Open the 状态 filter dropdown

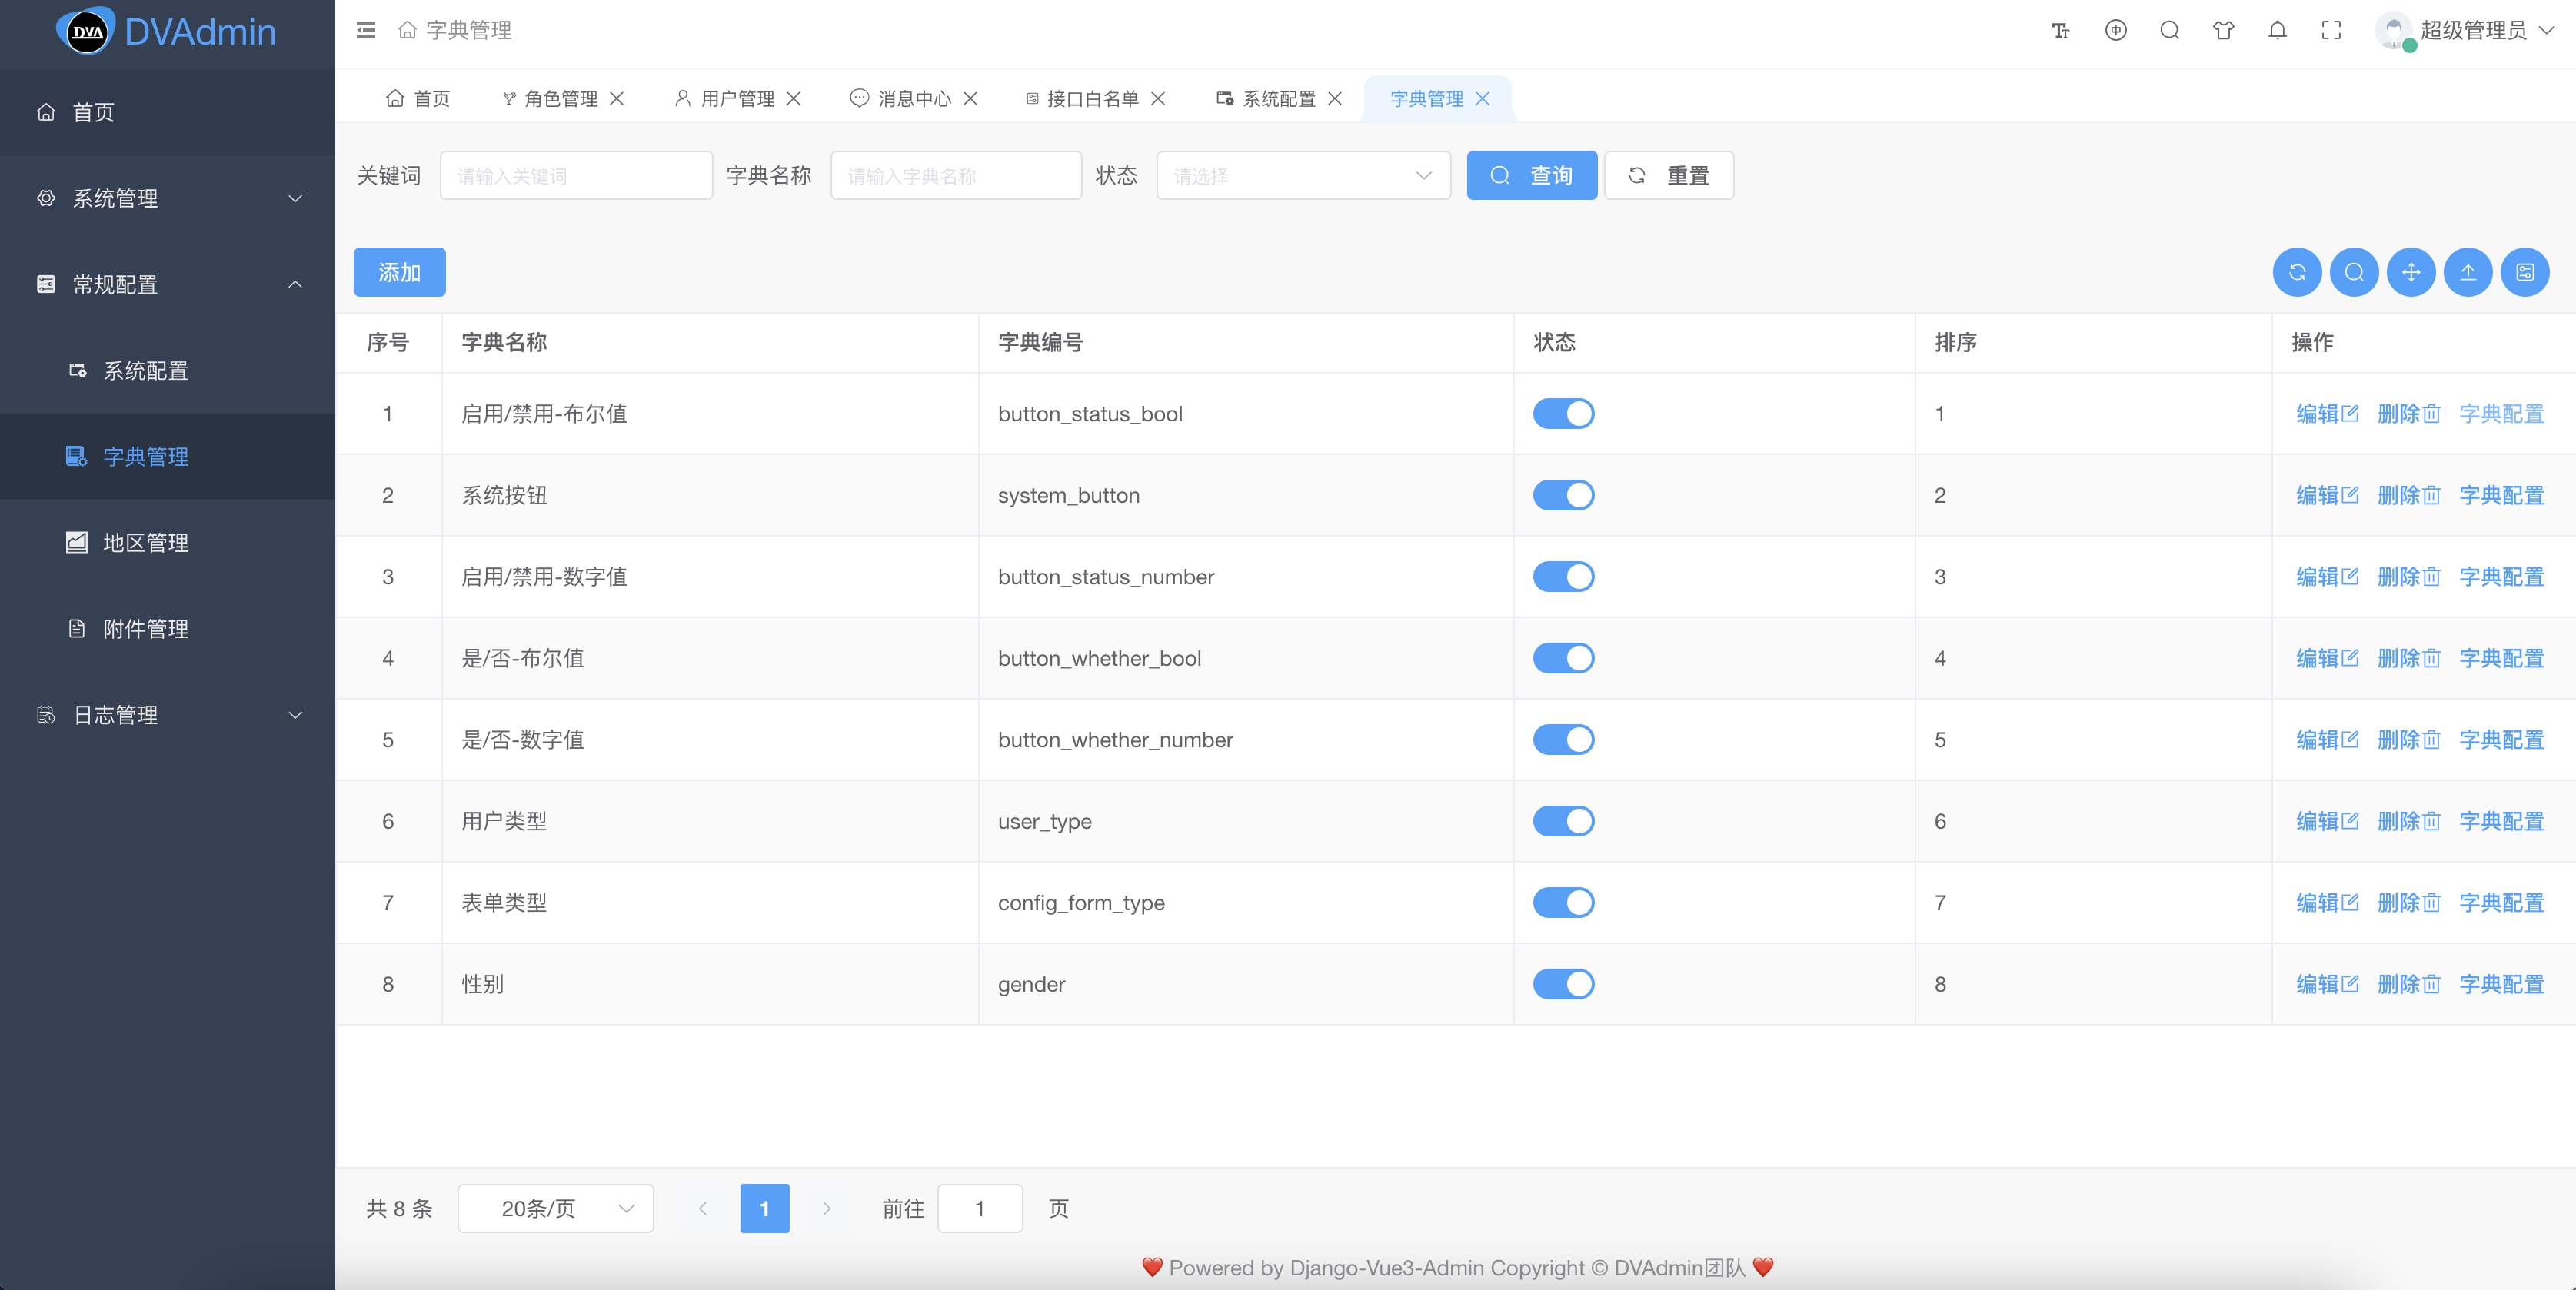(1302, 176)
